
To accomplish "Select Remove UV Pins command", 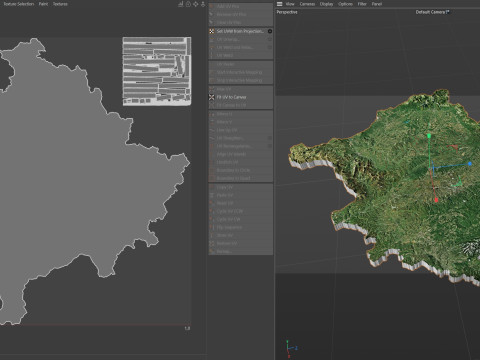I will click(241, 15).
